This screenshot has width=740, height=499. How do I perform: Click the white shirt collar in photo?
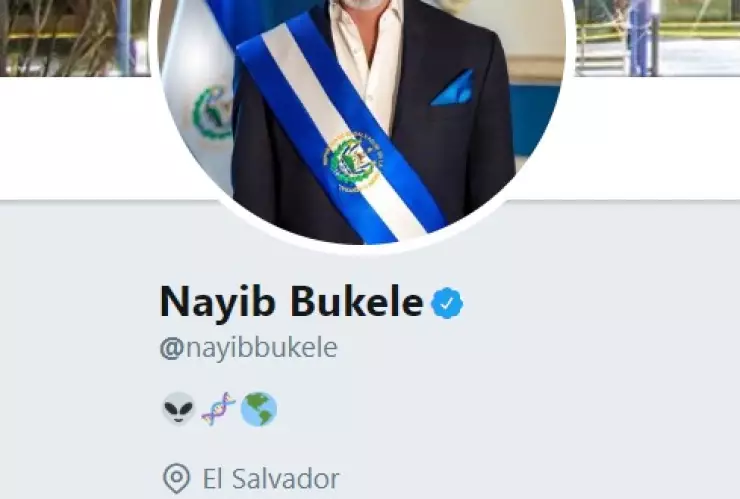coord(366,52)
